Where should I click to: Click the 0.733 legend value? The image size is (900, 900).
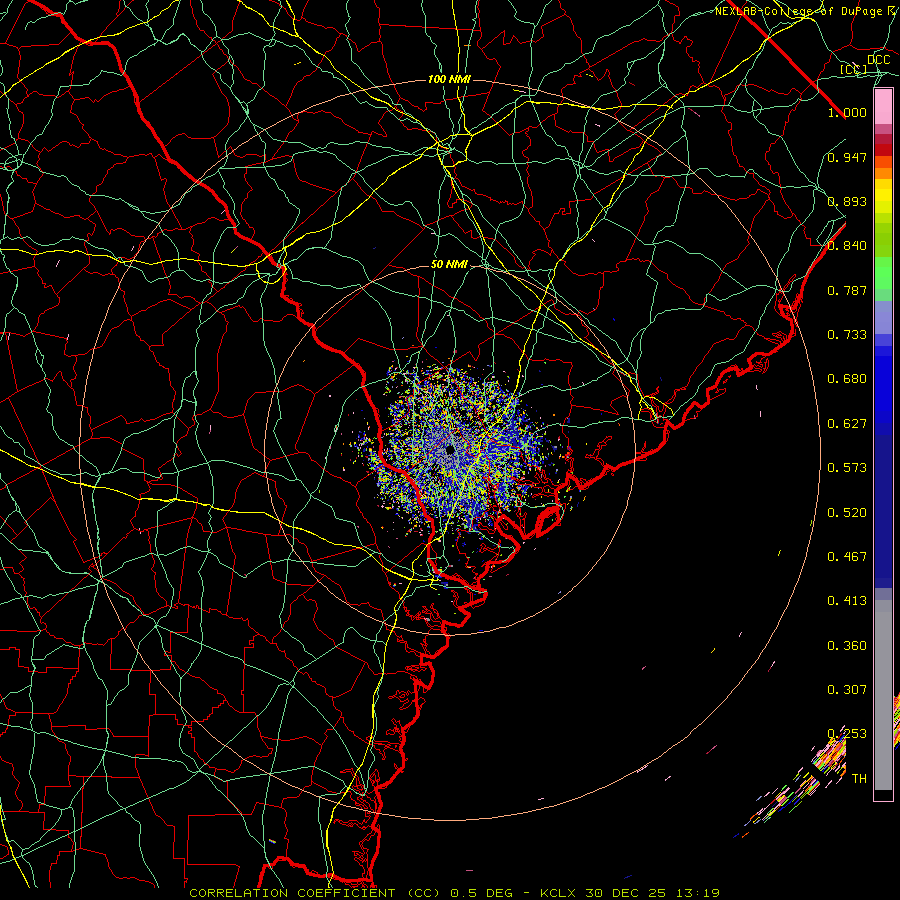click(847, 335)
